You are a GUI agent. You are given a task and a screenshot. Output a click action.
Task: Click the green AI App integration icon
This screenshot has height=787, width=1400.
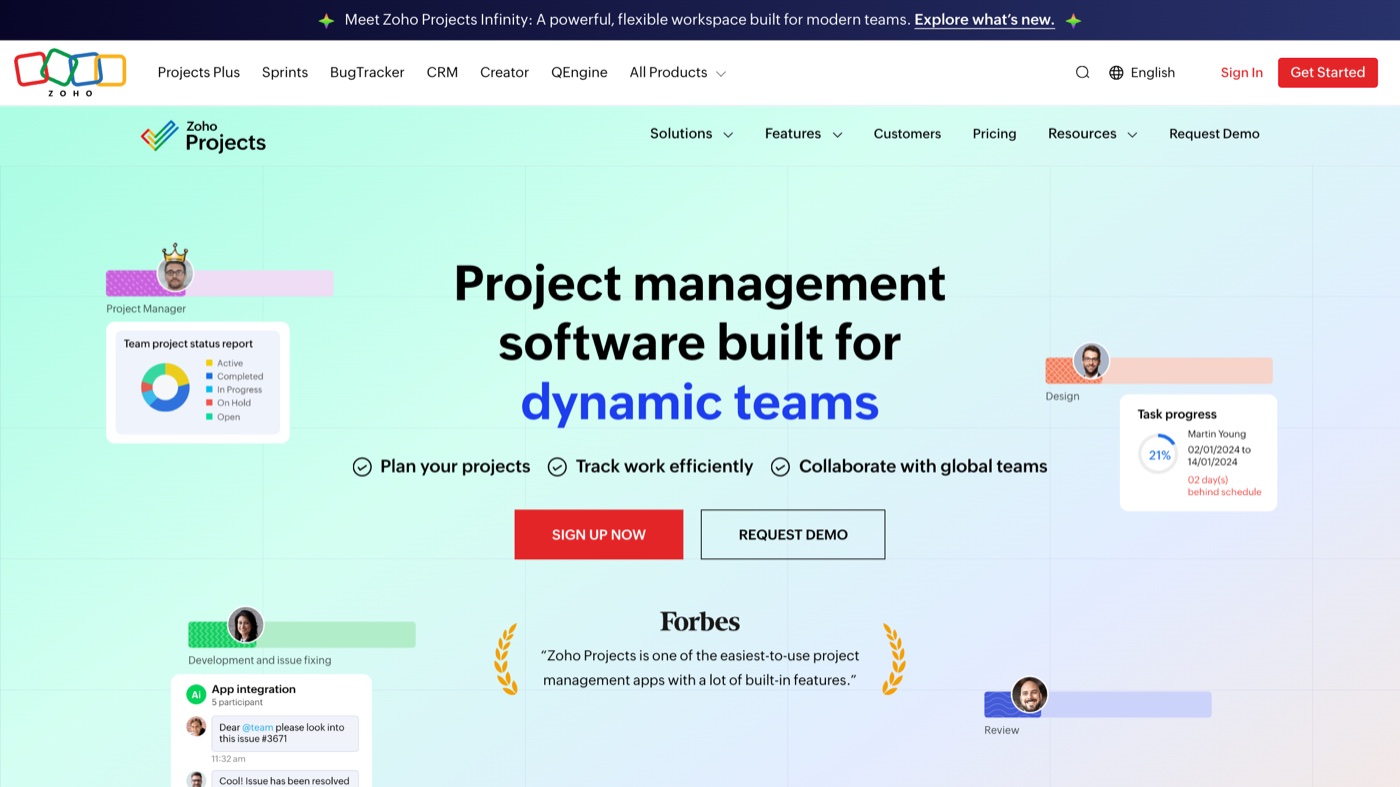tap(196, 694)
